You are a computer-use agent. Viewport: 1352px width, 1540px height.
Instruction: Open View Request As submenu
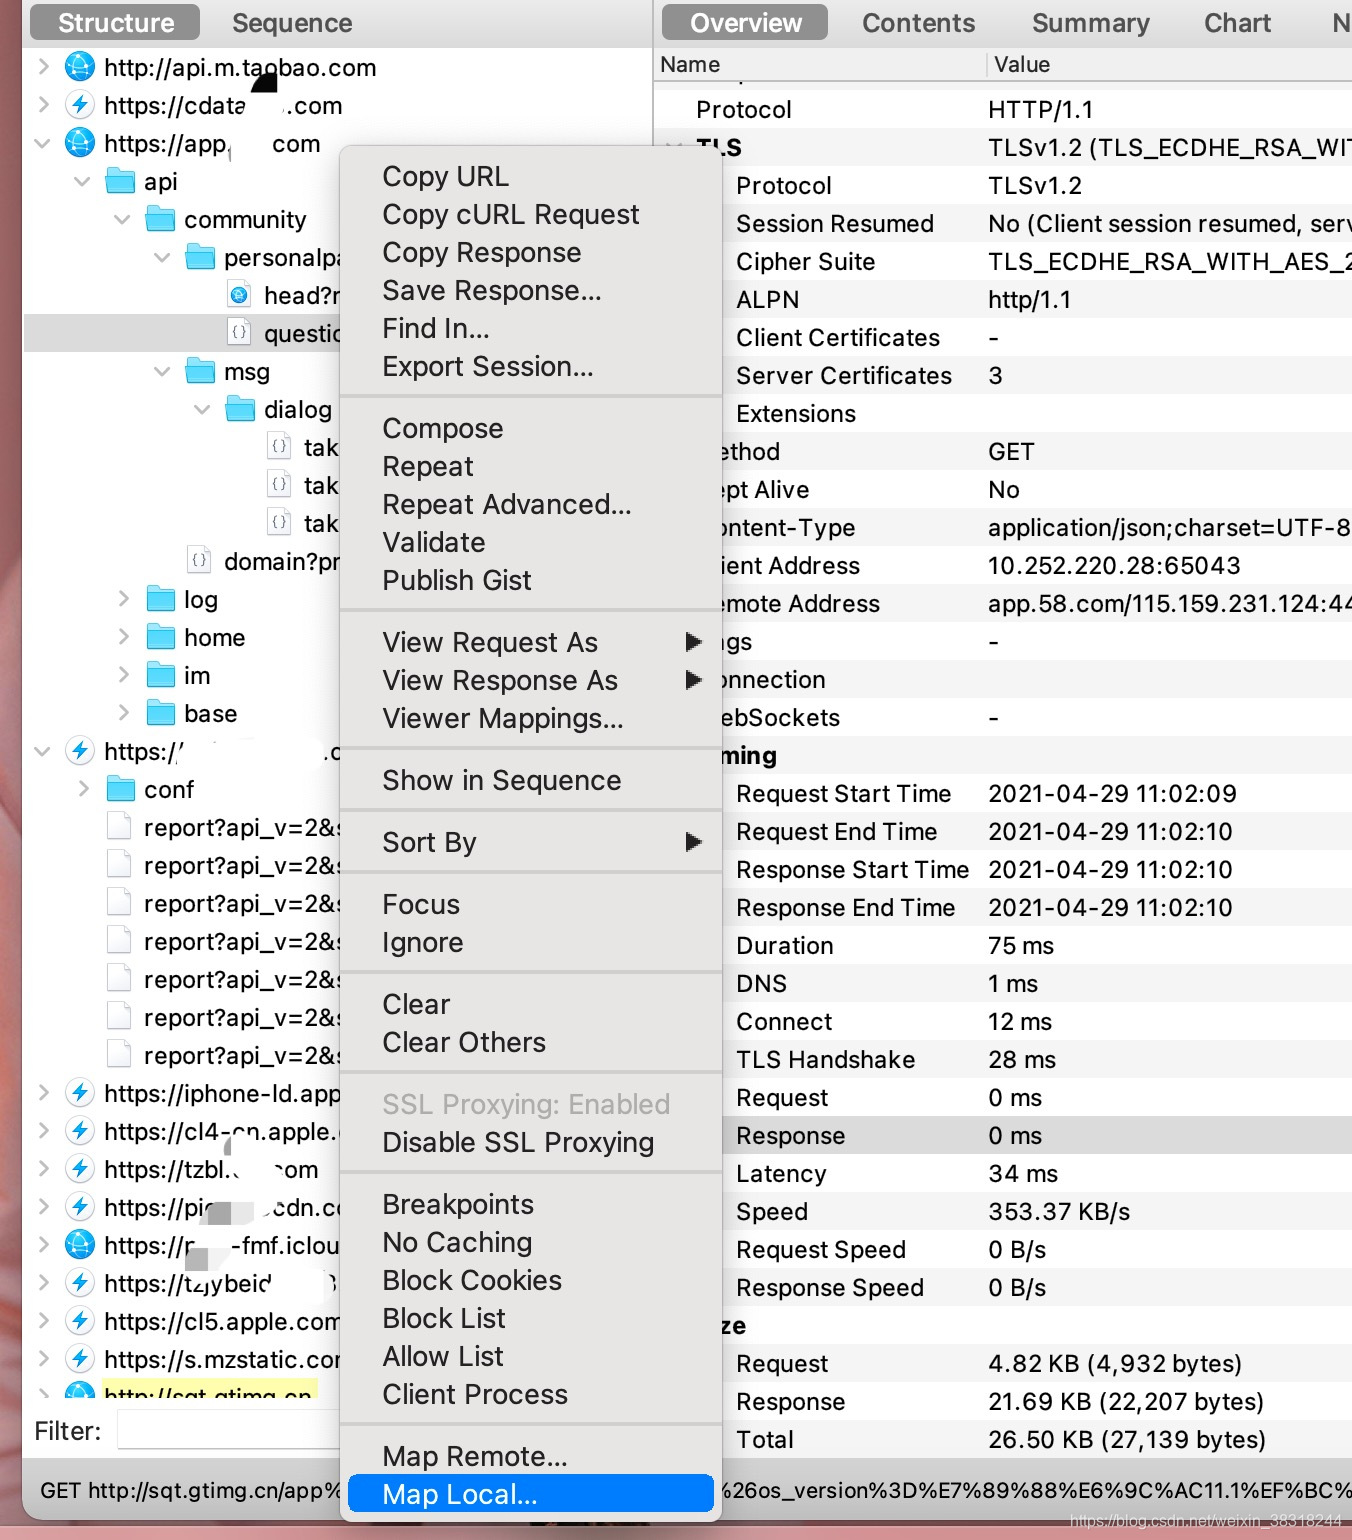531,642
